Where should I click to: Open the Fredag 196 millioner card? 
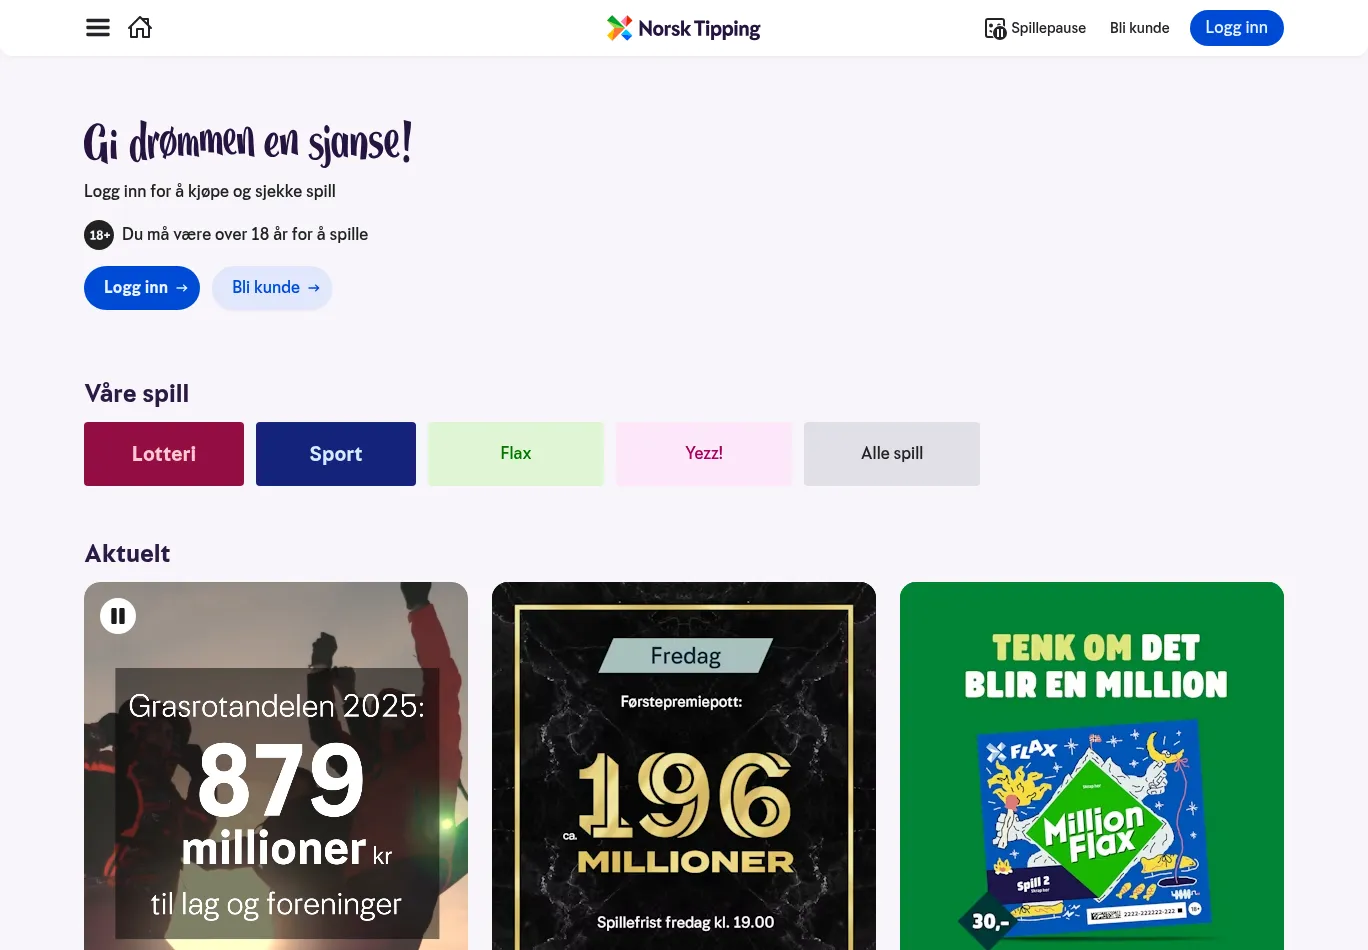coord(684,766)
